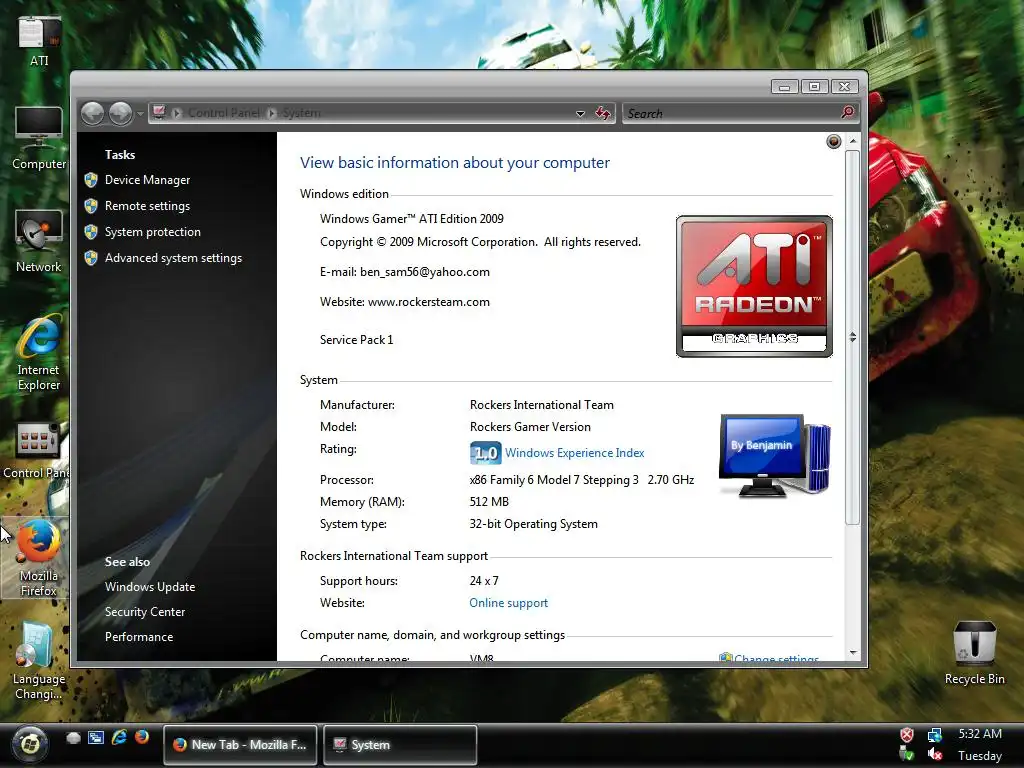The width and height of the screenshot is (1024, 768).
Task: Click the www.rockersteam.com website text
Action: click(x=428, y=302)
